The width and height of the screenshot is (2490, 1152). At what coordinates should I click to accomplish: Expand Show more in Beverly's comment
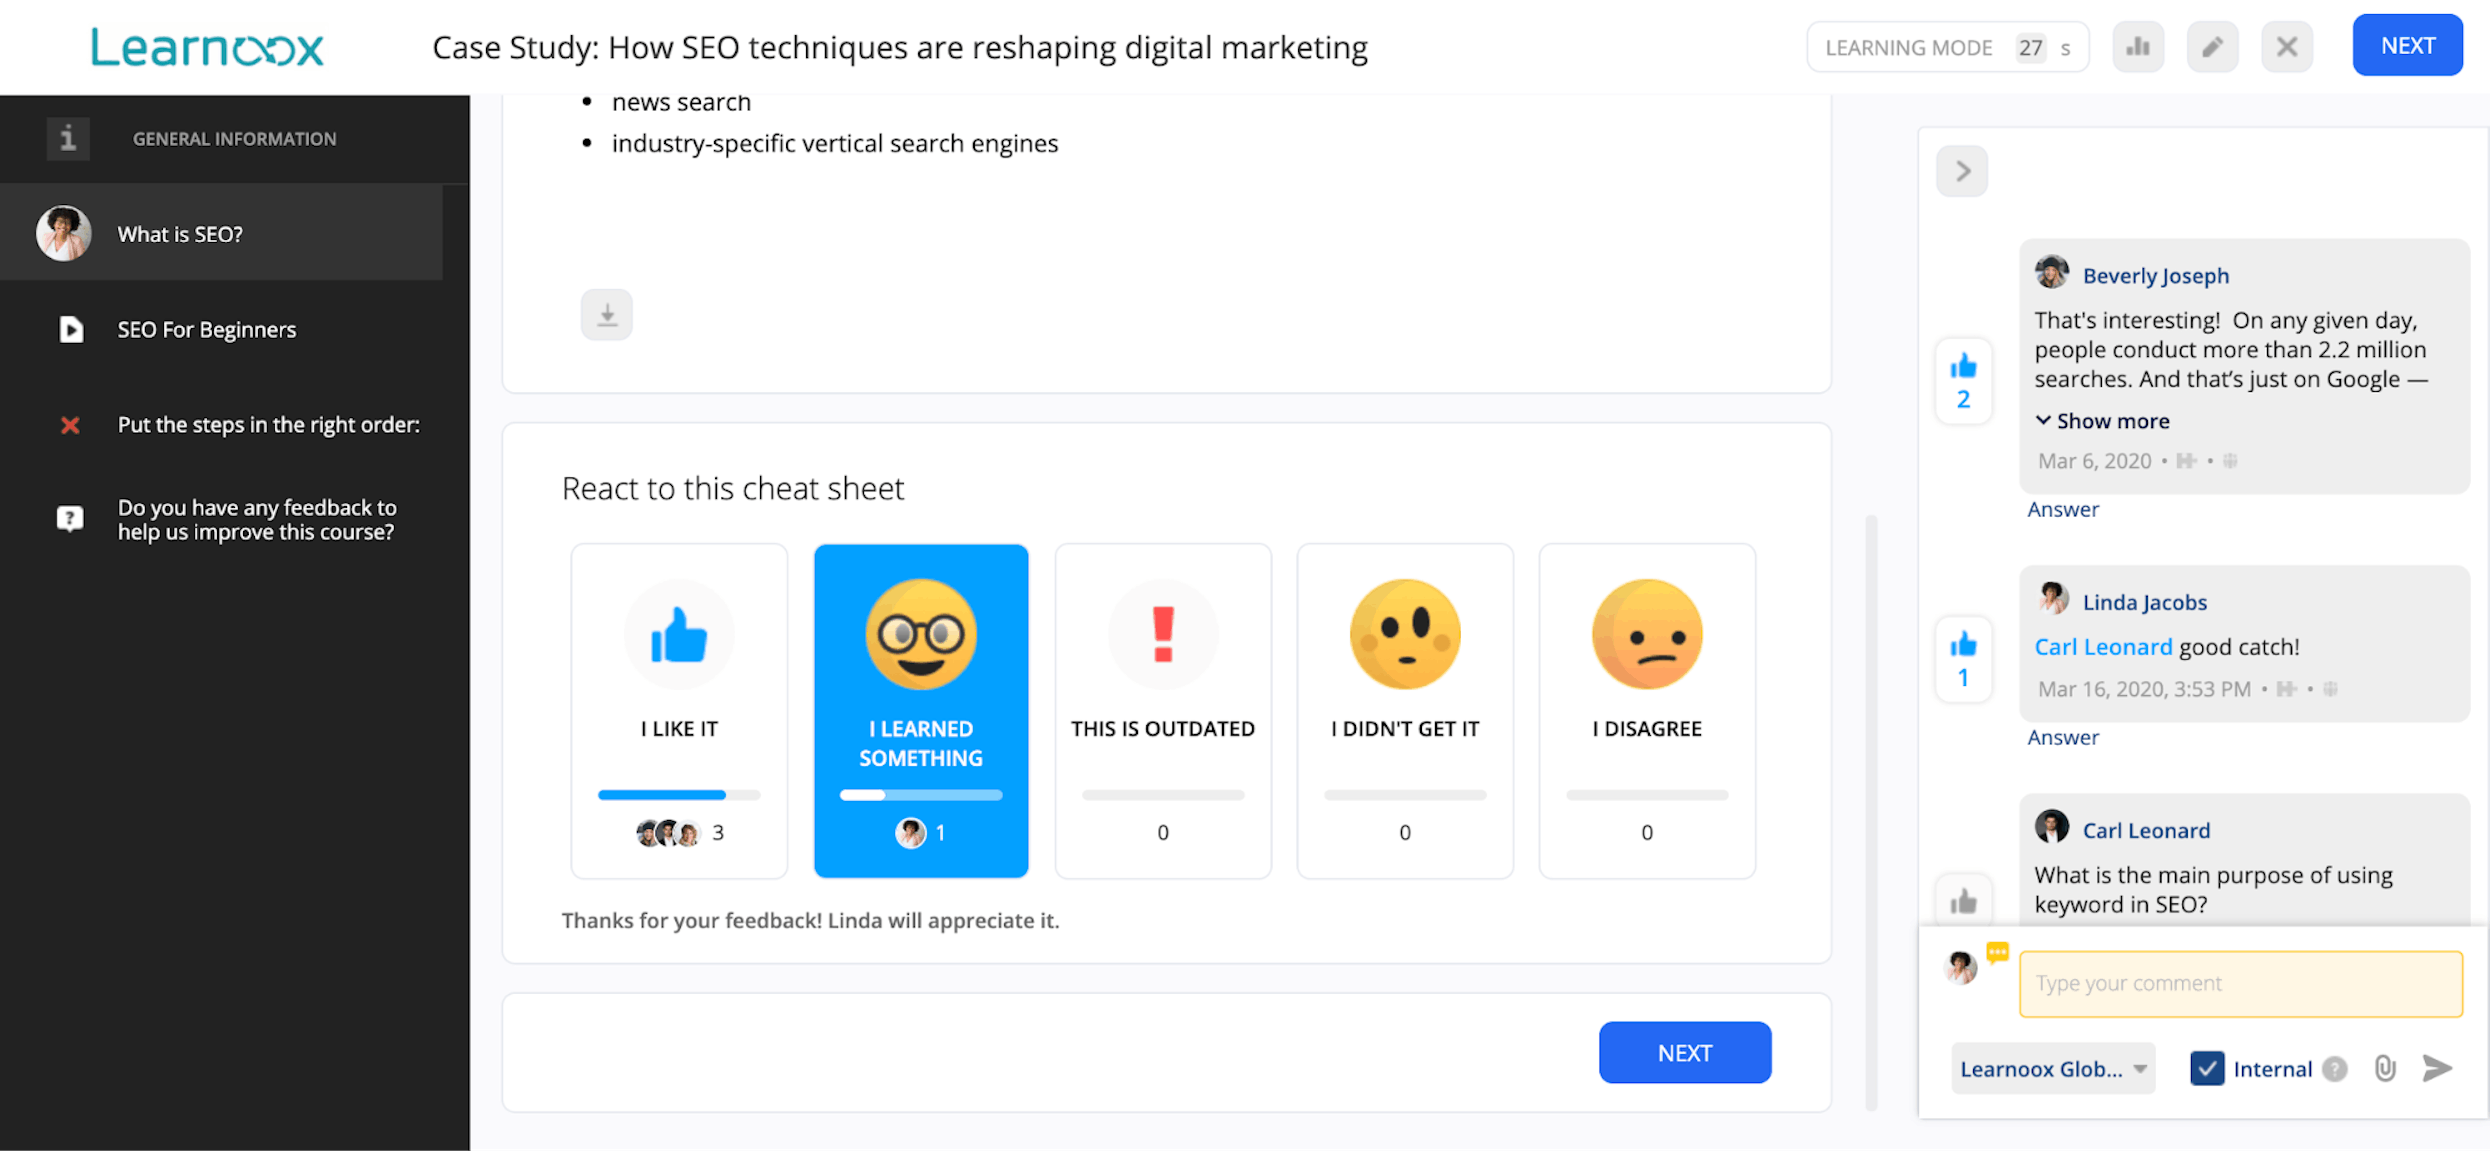pos(2102,420)
